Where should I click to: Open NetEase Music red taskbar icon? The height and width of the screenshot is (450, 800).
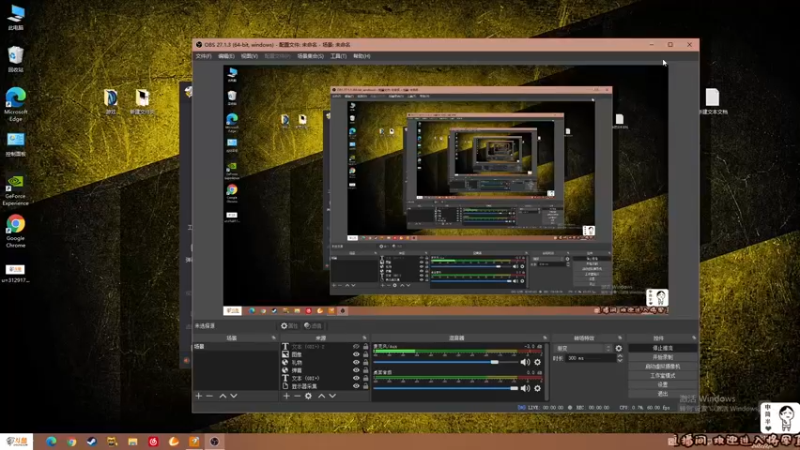153,441
